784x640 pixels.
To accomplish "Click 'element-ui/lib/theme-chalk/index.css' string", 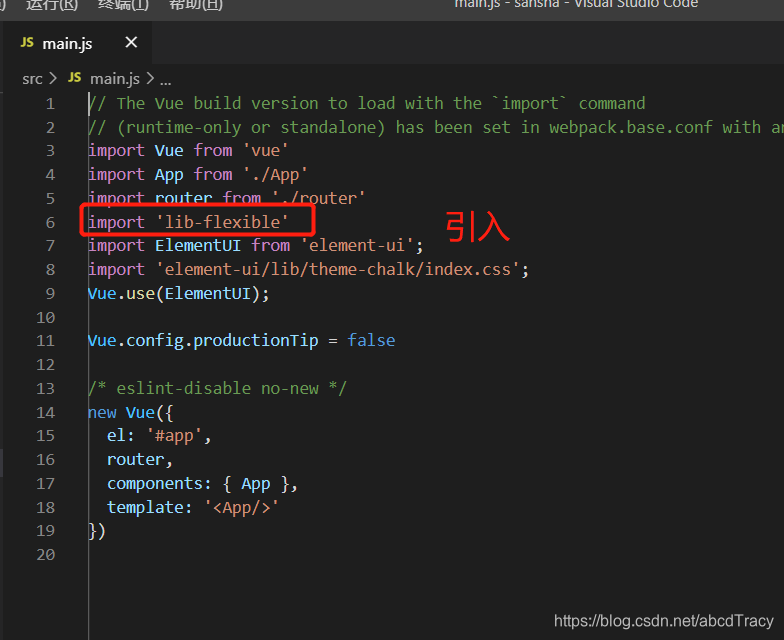I will tap(338, 270).
